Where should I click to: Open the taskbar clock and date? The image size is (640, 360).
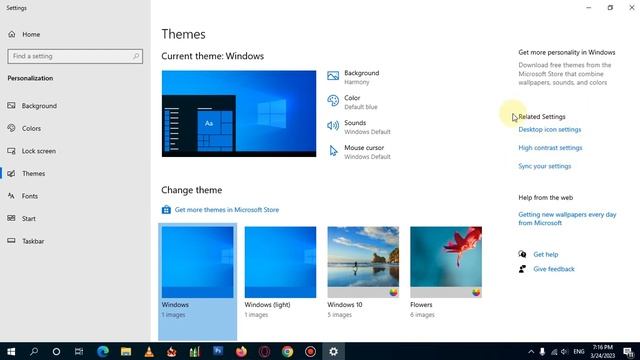point(603,351)
